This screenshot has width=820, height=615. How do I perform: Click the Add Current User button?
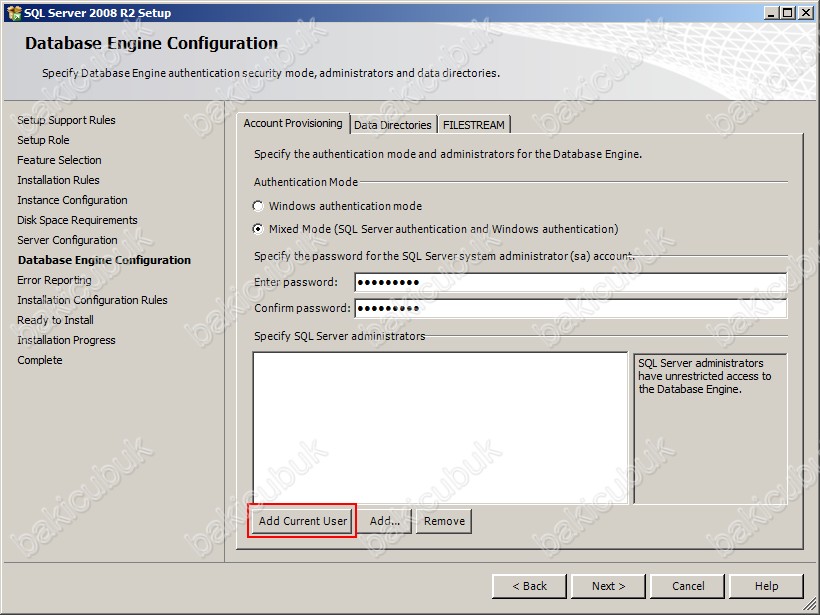click(x=303, y=521)
